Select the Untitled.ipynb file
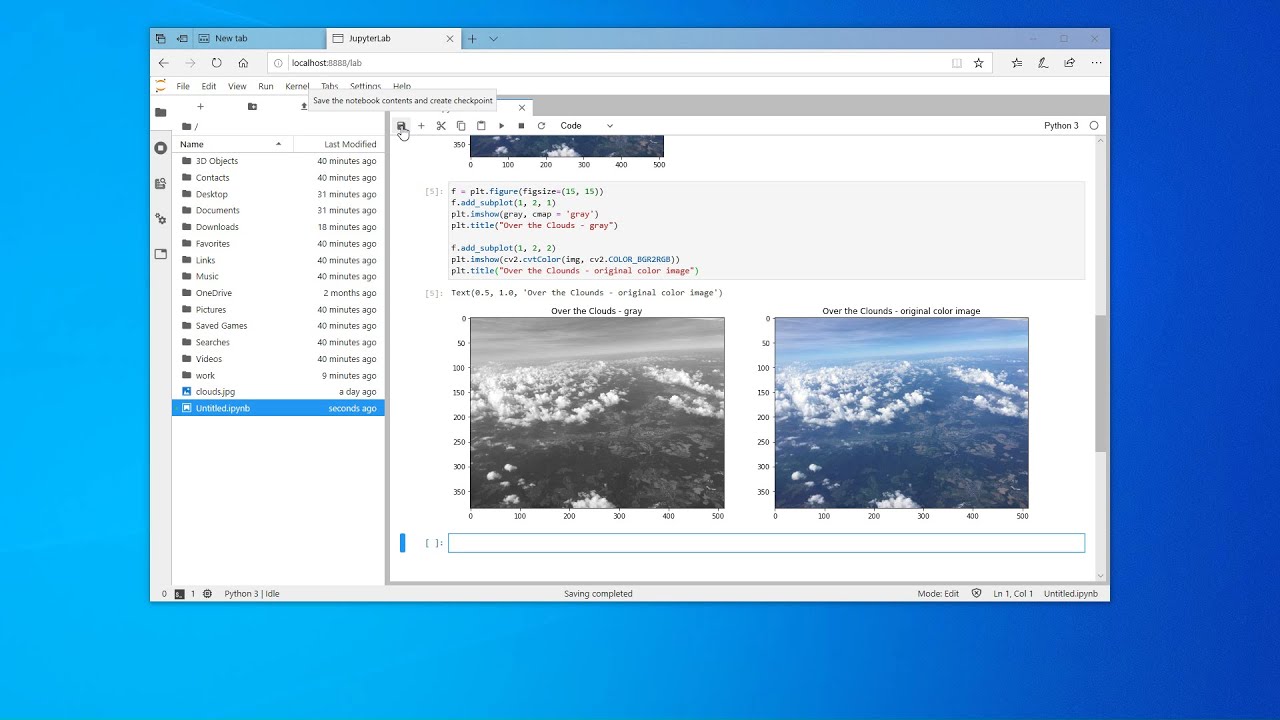Image resolution: width=1280 pixels, height=720 pixels. [x=278, y=408]
